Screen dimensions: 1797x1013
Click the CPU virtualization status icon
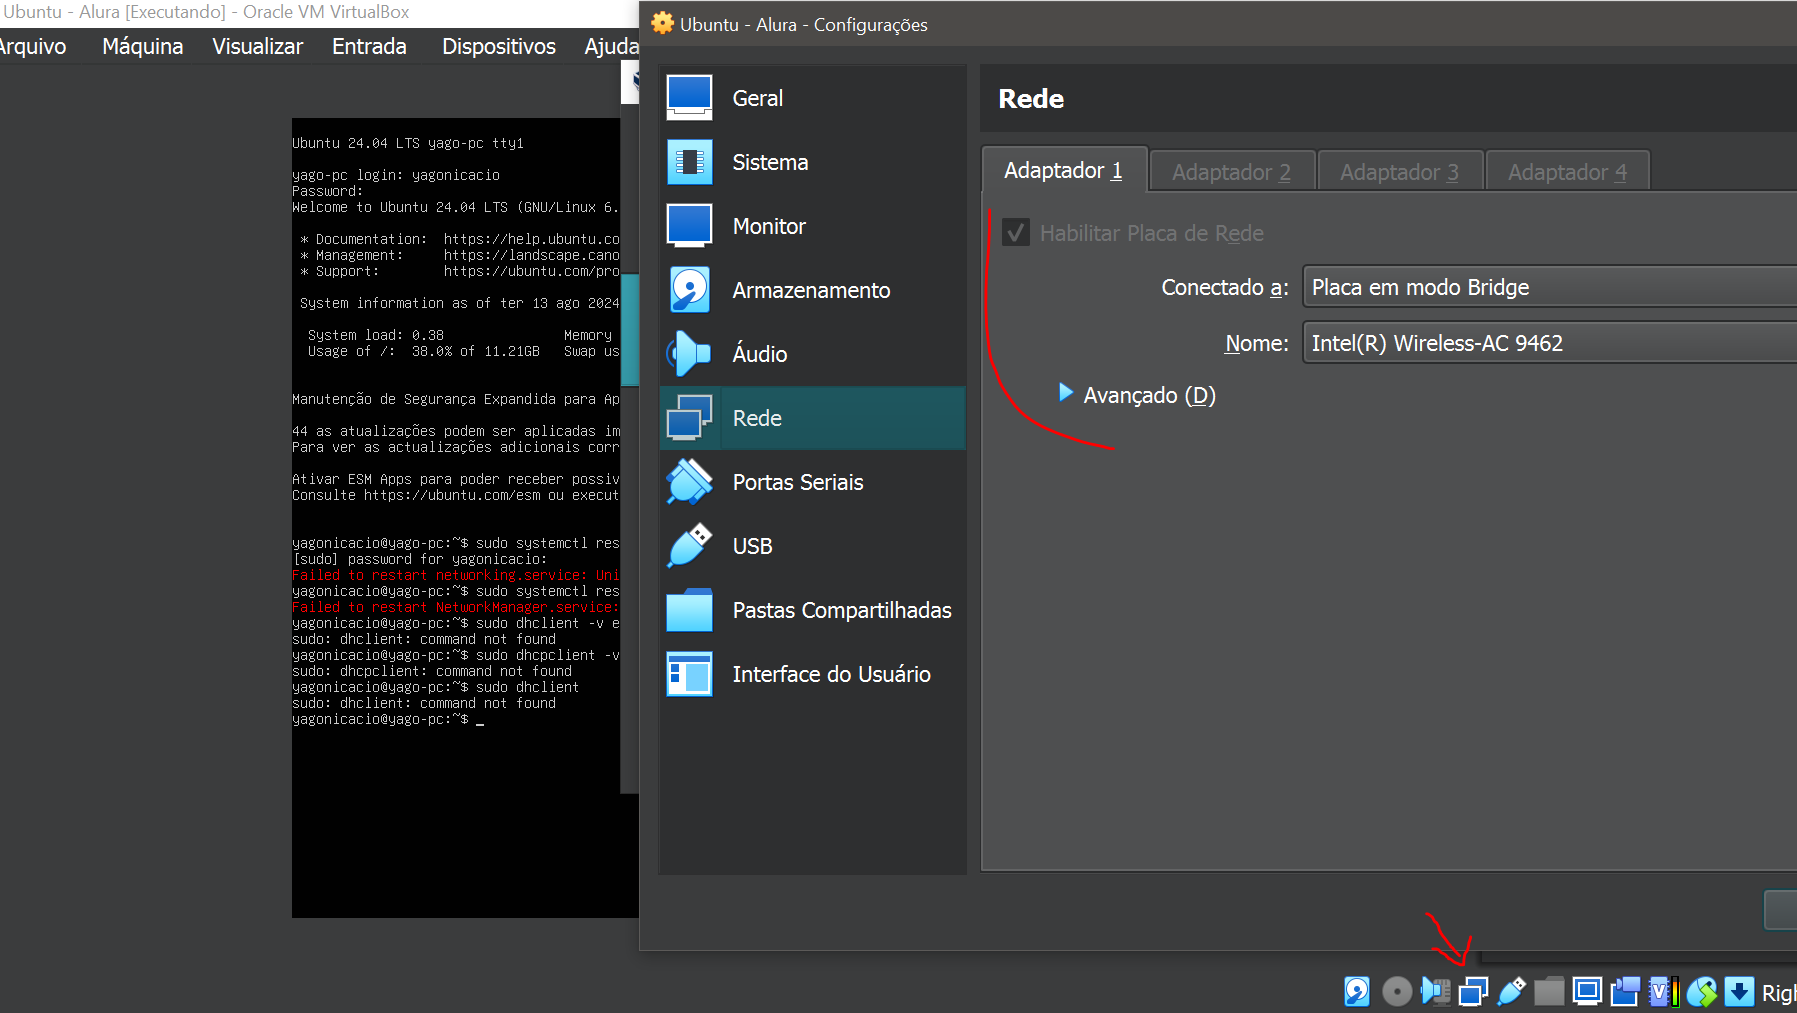tap(1663, 991)
